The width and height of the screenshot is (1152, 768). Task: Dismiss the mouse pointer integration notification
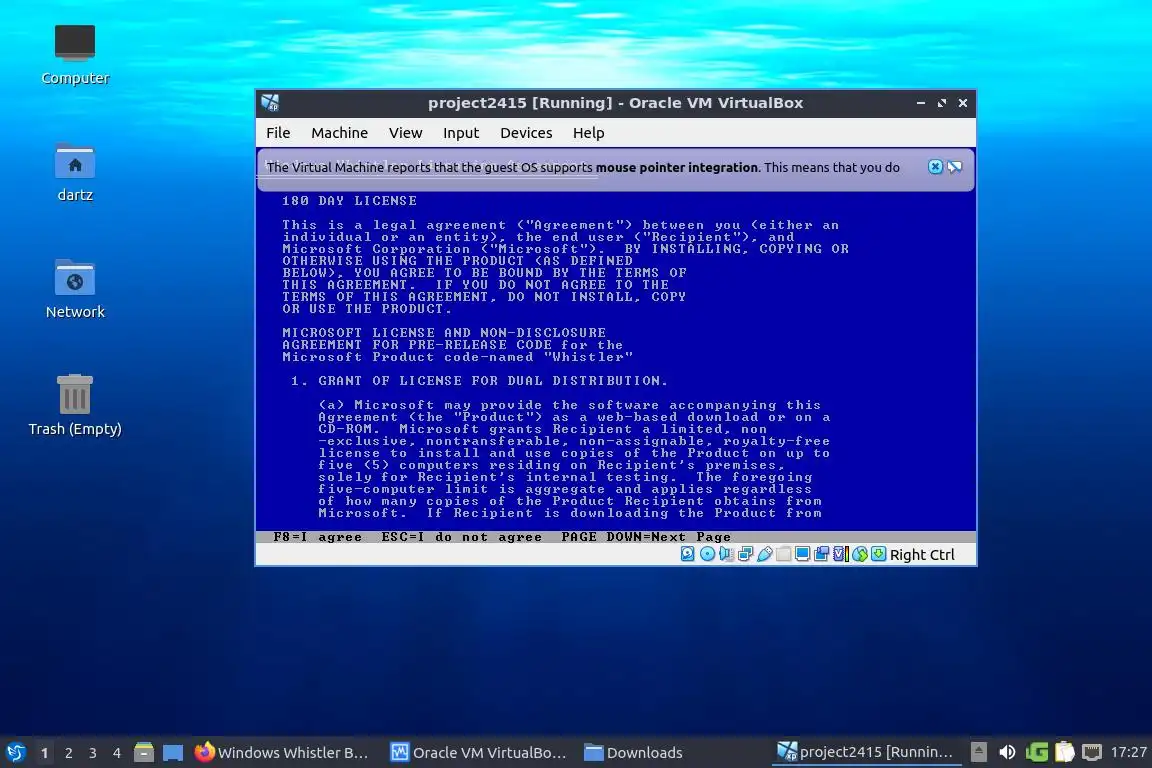(x=935, y=167)
